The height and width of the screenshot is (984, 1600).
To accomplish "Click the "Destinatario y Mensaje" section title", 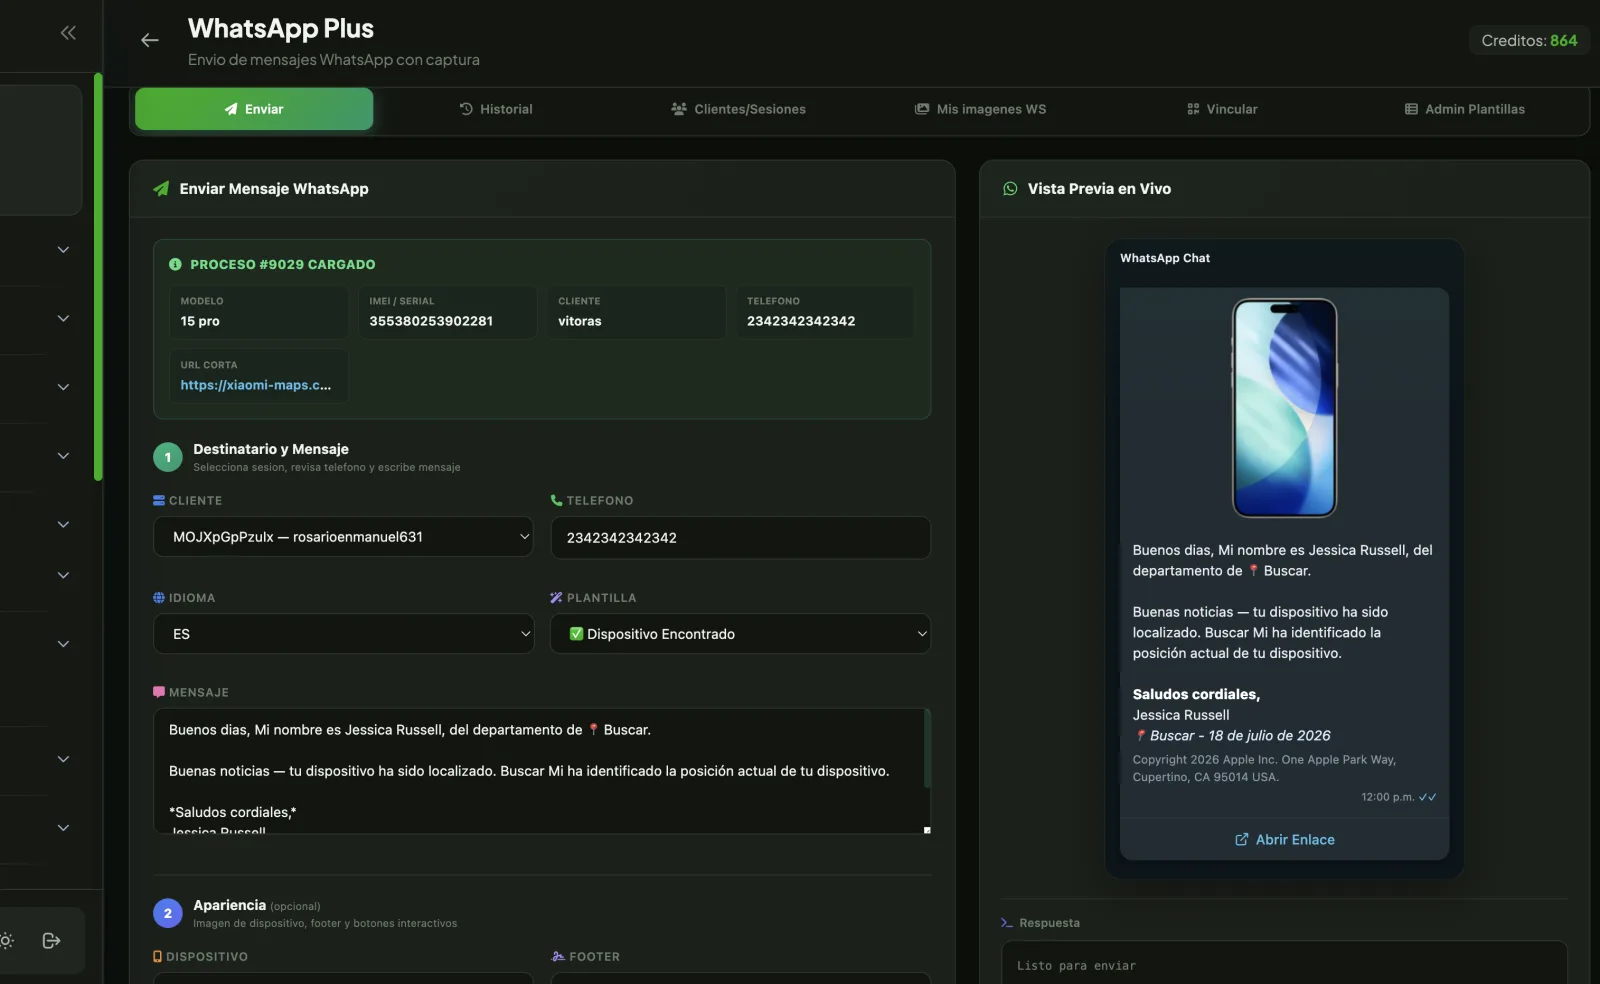I will pos(271,449).
